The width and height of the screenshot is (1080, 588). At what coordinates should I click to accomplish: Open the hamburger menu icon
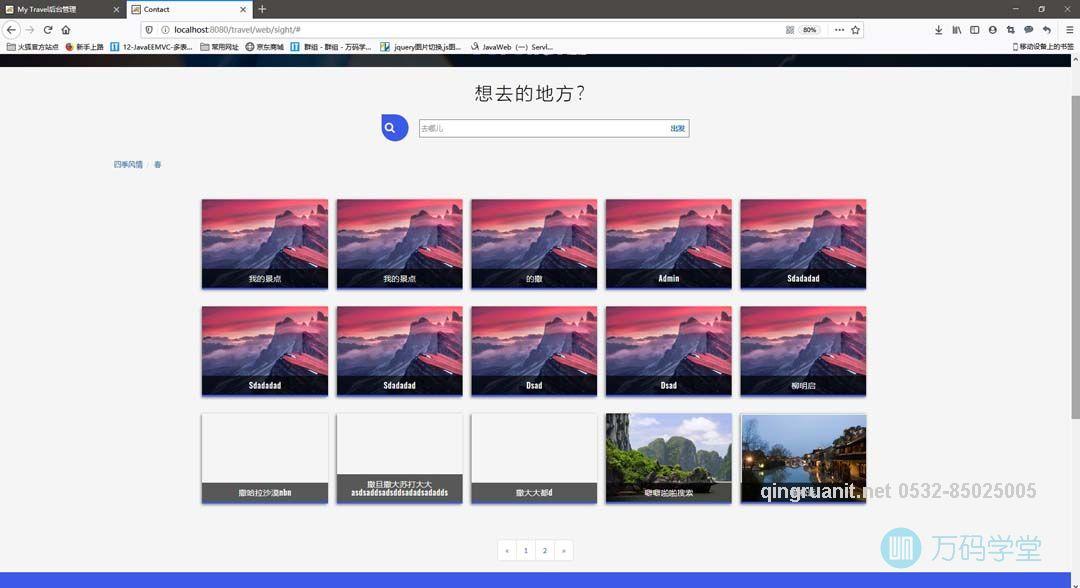[x=1070, y=29]
